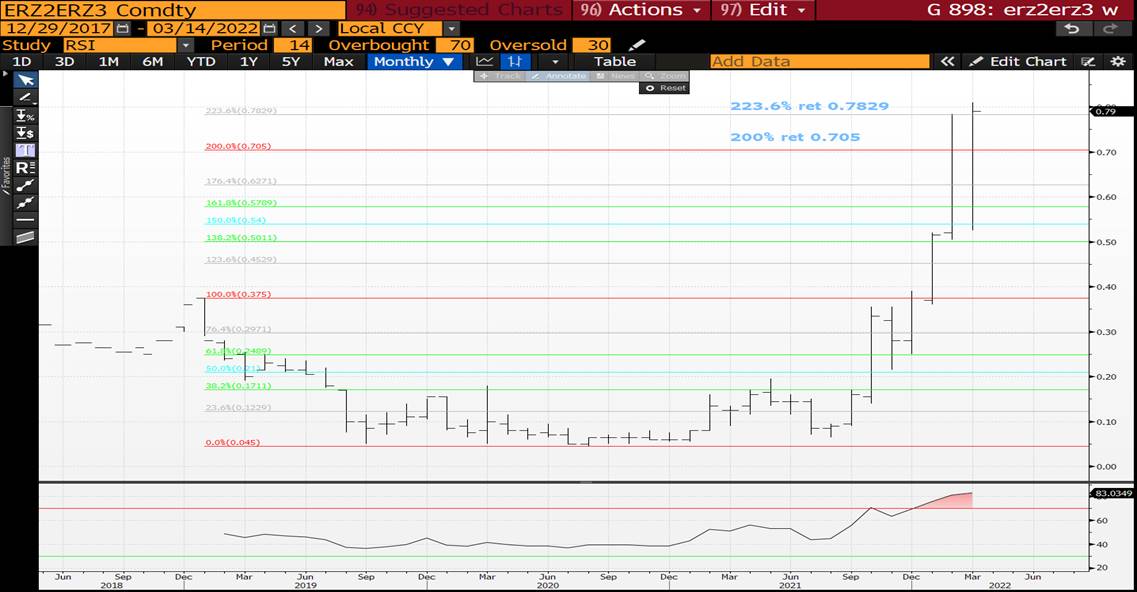Pick the dollar change measure tool
1137x592 pixels.
pos(25,133)
